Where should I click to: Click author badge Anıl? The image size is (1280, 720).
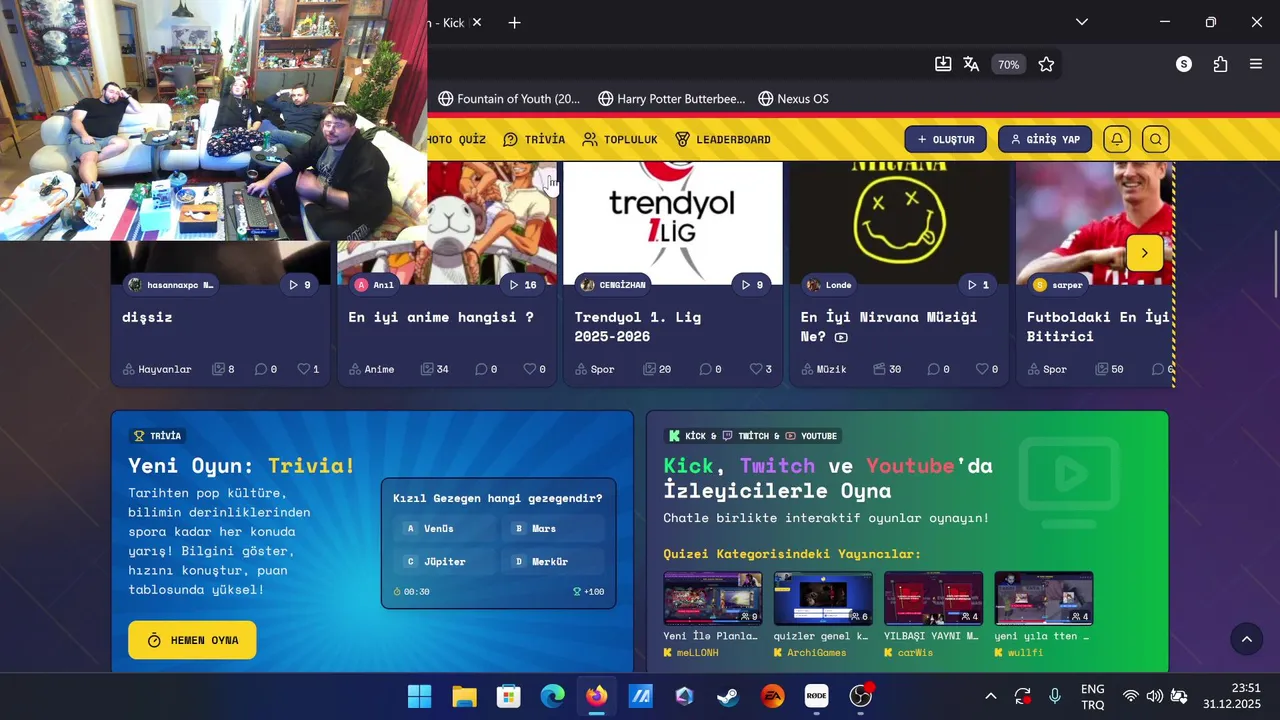(x=375, y=285)
